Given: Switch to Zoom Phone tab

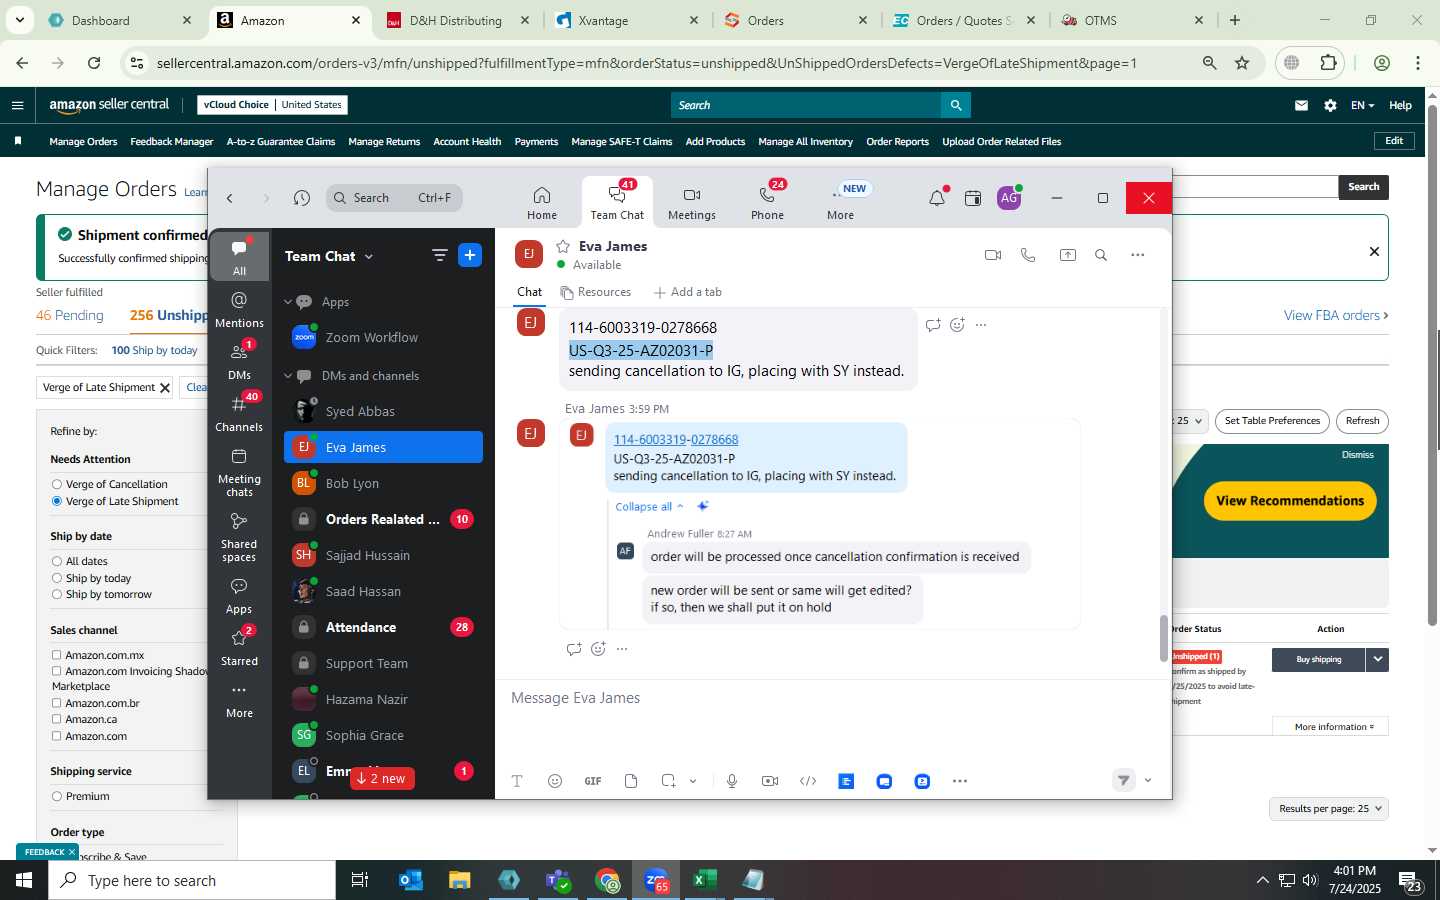Looking at the screenshot, I should (x=768, y=203).
